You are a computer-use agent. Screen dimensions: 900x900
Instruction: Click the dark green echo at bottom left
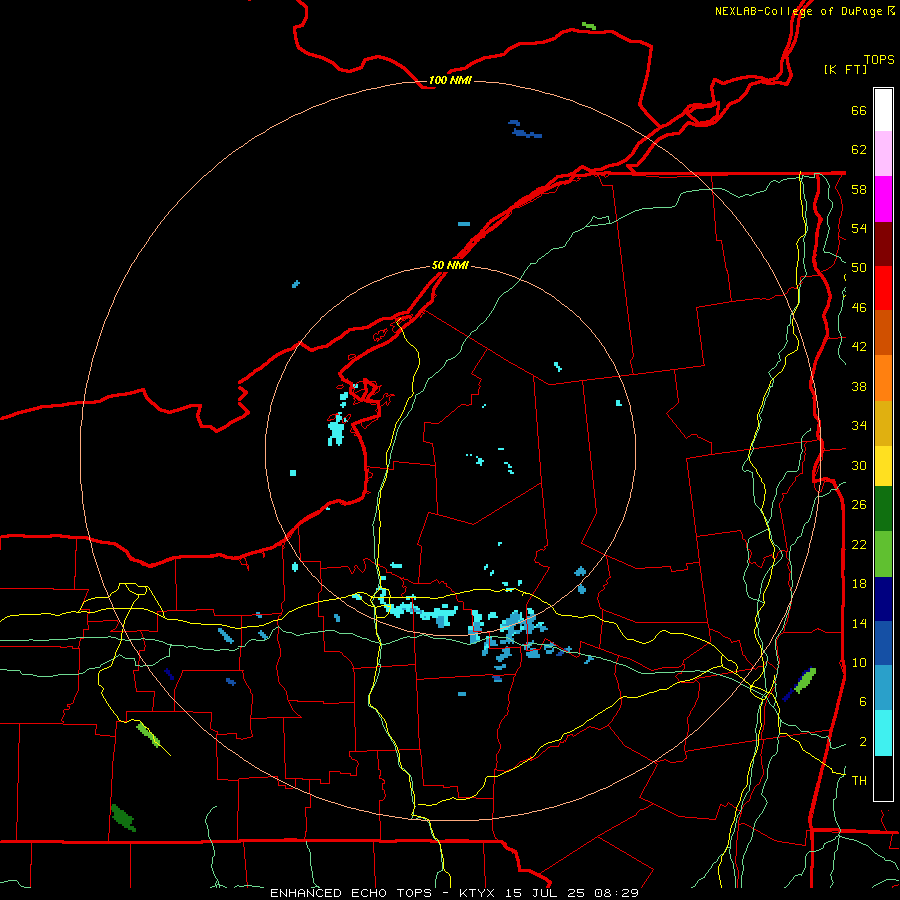point(123,818)
